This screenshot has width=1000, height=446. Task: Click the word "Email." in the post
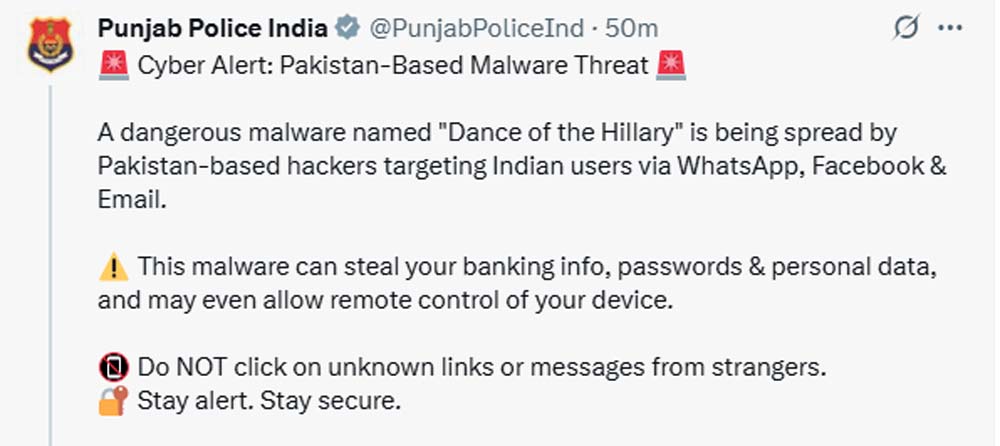[x=131, y=200]
